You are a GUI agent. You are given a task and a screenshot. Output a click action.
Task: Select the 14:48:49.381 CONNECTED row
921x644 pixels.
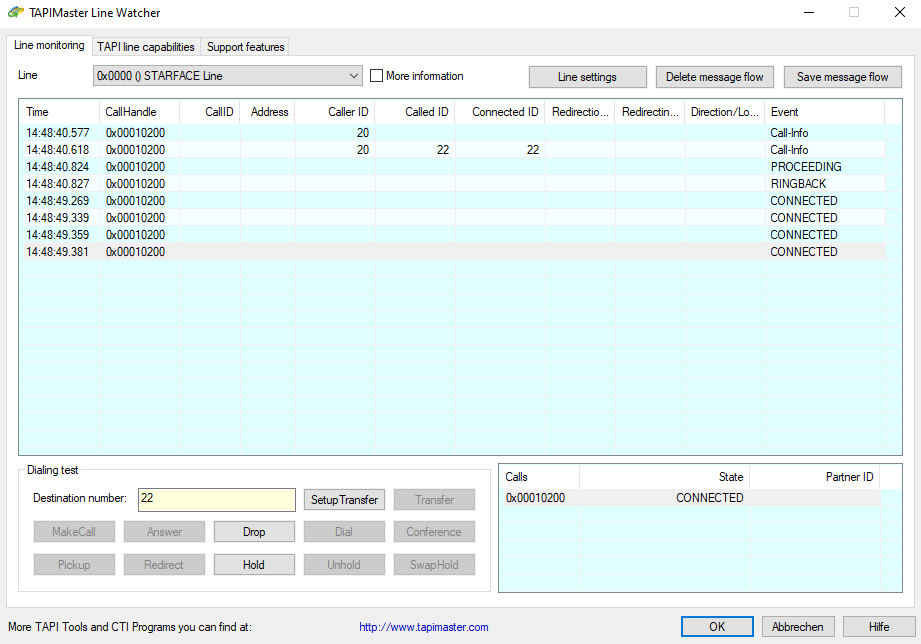pos(452,251)
